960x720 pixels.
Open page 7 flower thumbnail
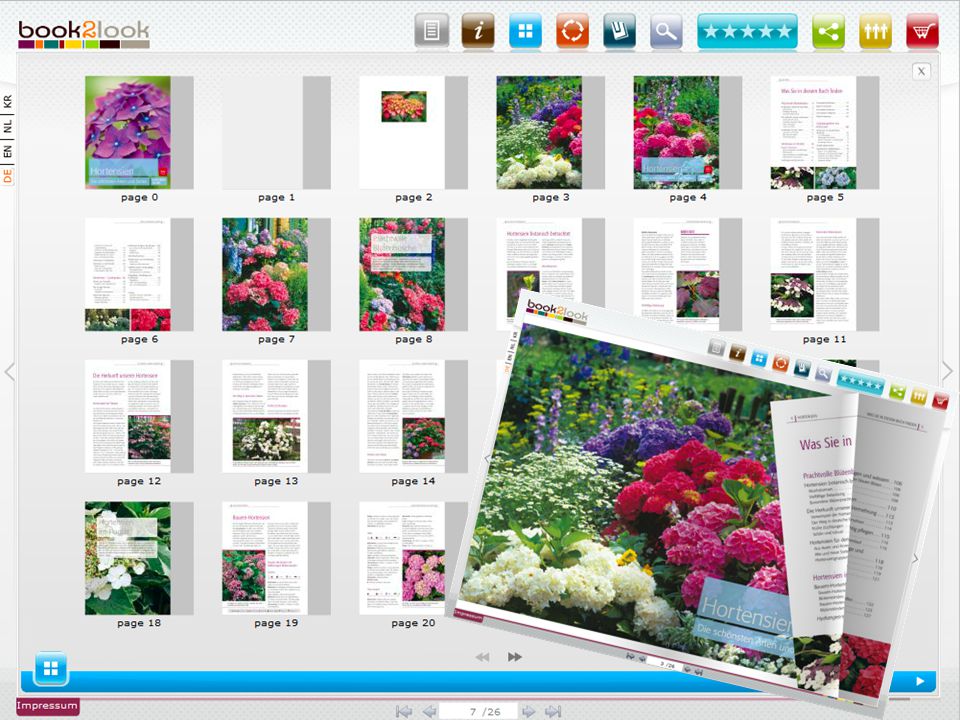[276, 274]
